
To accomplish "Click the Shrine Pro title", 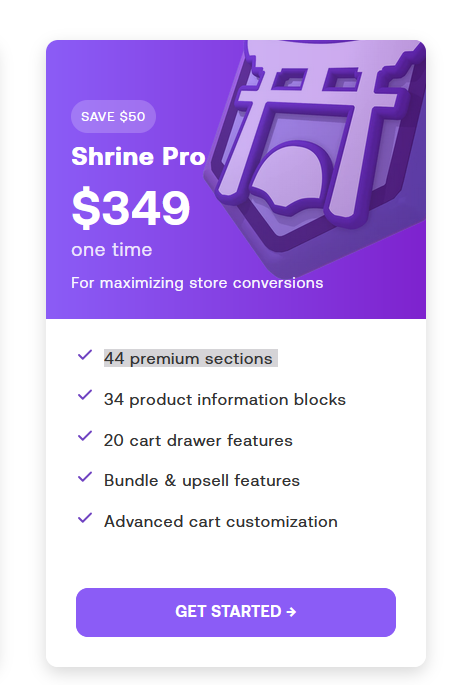I will pyautogui.click(x=138, y=156).
